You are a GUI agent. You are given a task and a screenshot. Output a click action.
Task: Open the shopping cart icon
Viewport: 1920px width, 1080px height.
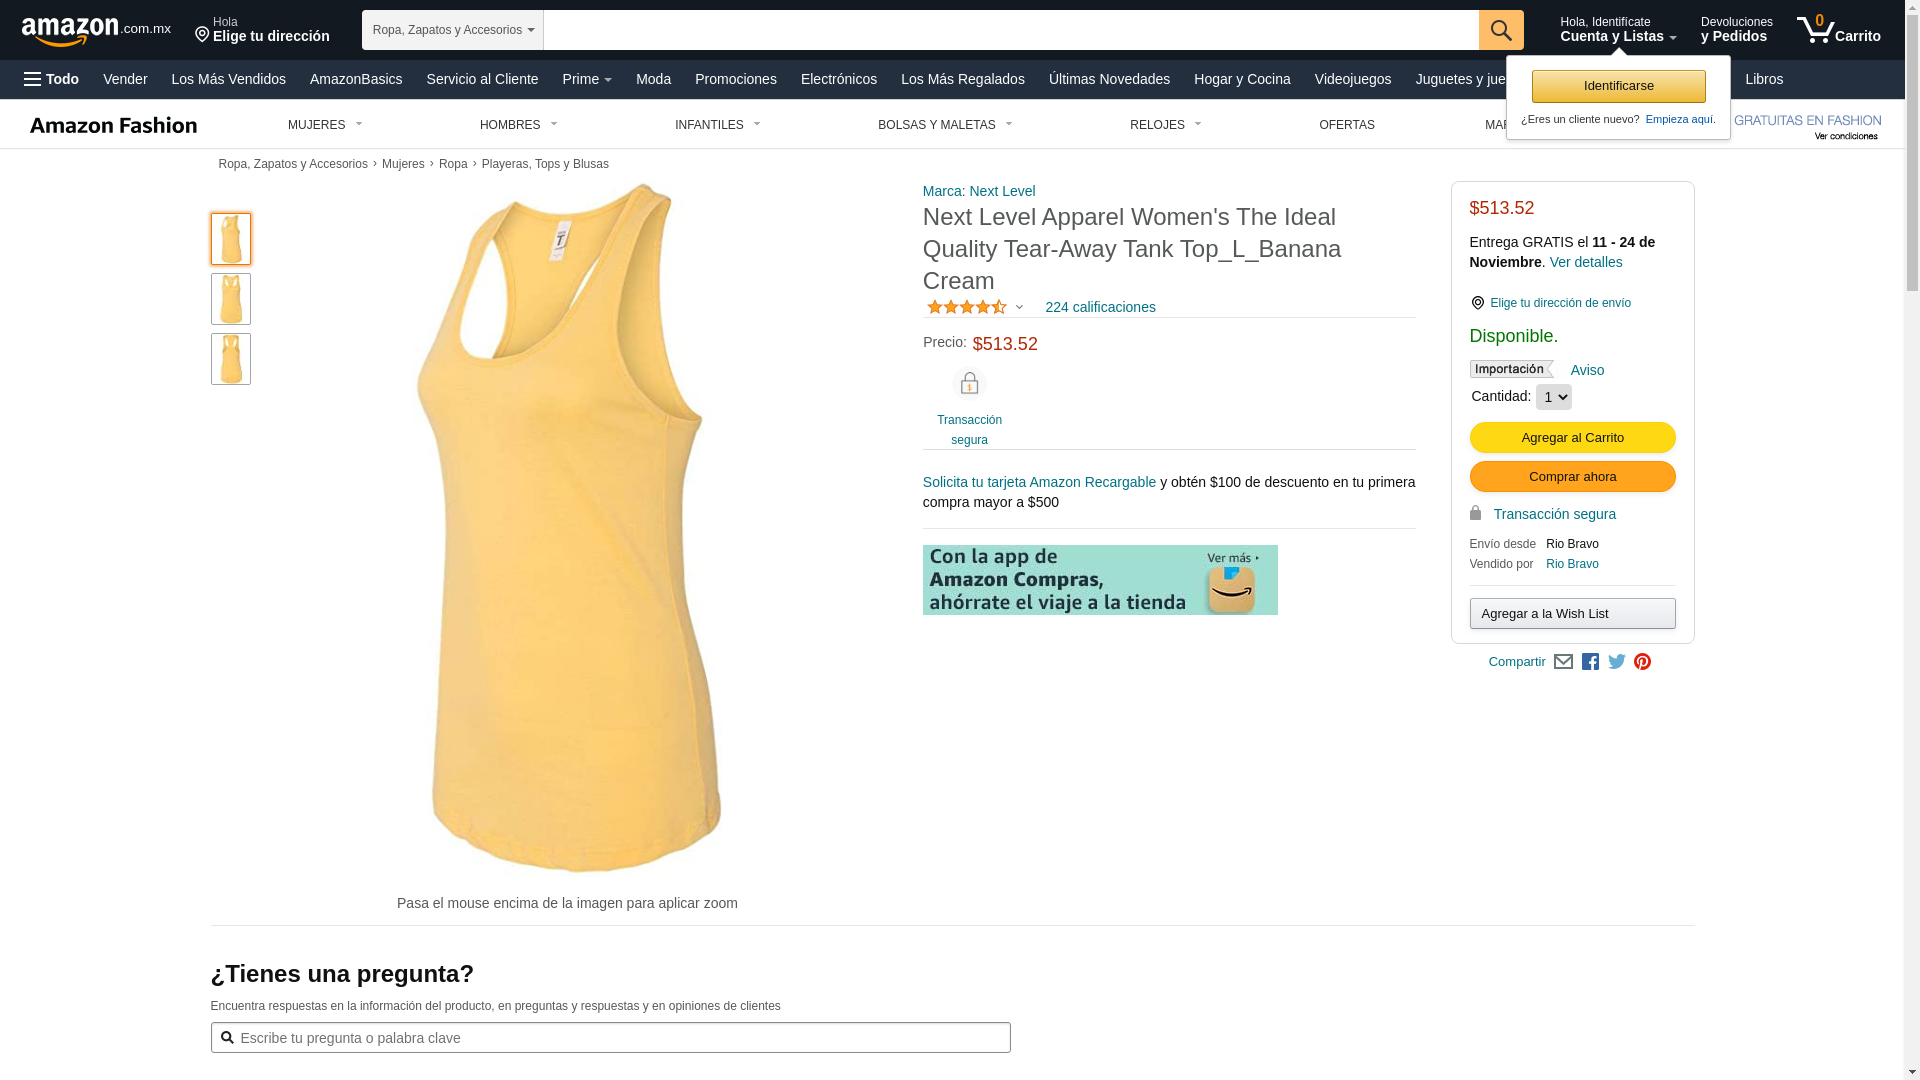pos(1838,30)
